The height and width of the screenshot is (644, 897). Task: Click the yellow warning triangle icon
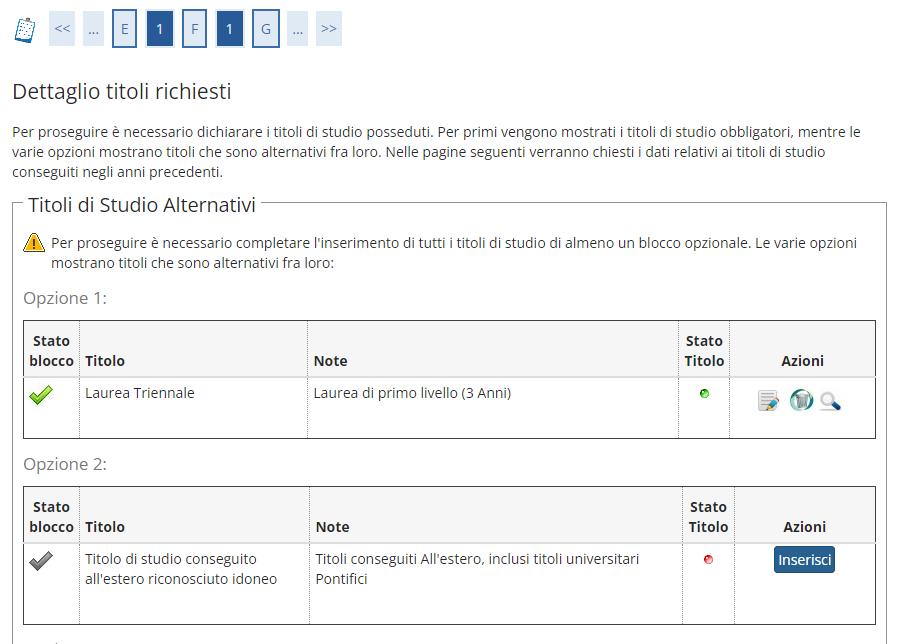(34, 243)
